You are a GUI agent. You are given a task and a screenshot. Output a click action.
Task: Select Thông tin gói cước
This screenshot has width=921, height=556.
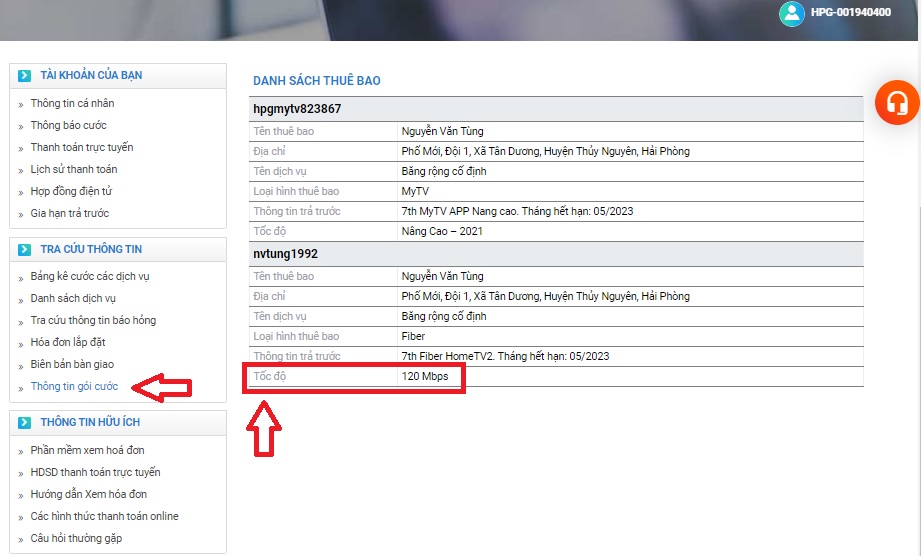click(74, 386)
